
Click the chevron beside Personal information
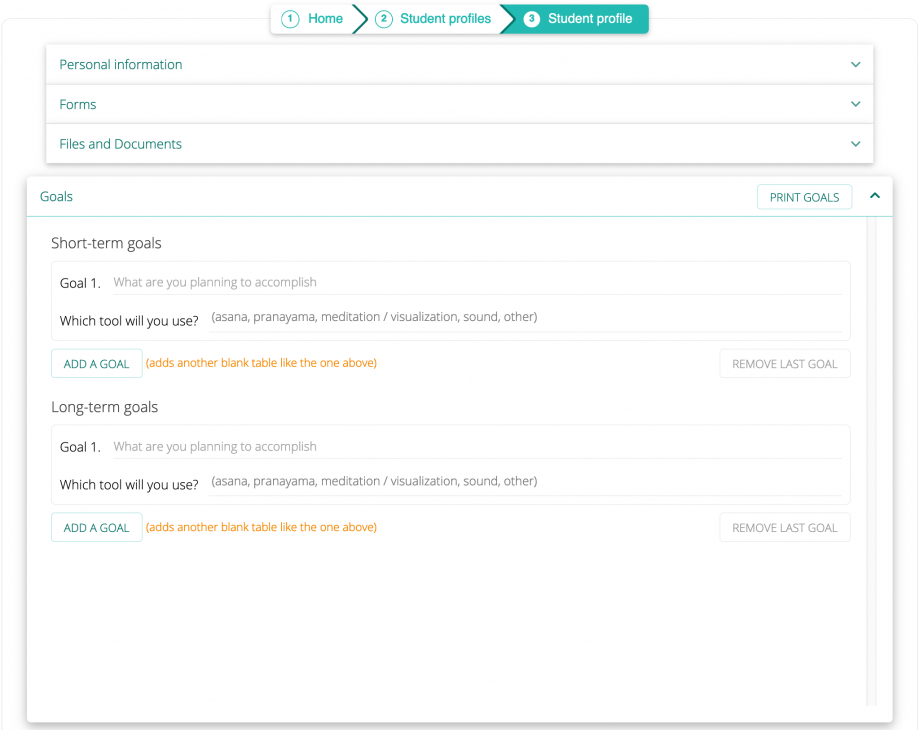coord(856,64)
